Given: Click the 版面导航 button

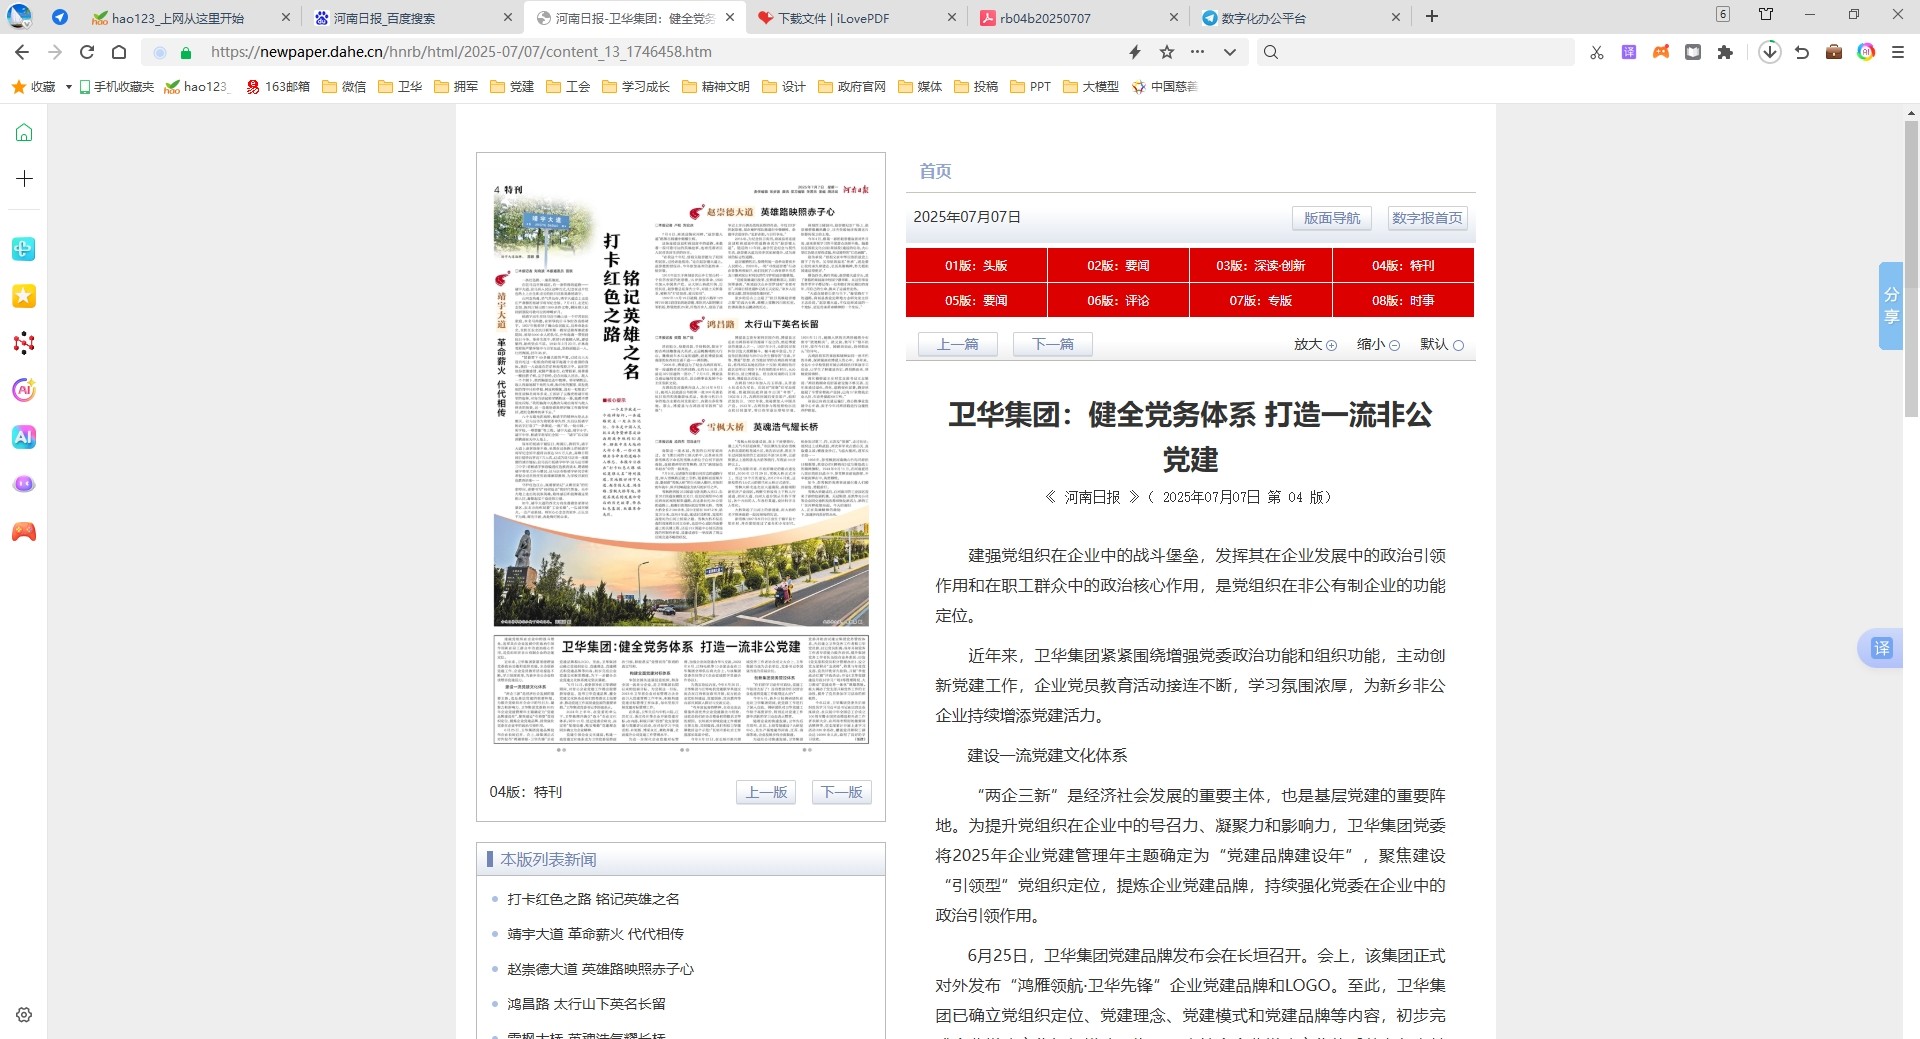Looking at the screenshot, I should (x=1332, y=218).
